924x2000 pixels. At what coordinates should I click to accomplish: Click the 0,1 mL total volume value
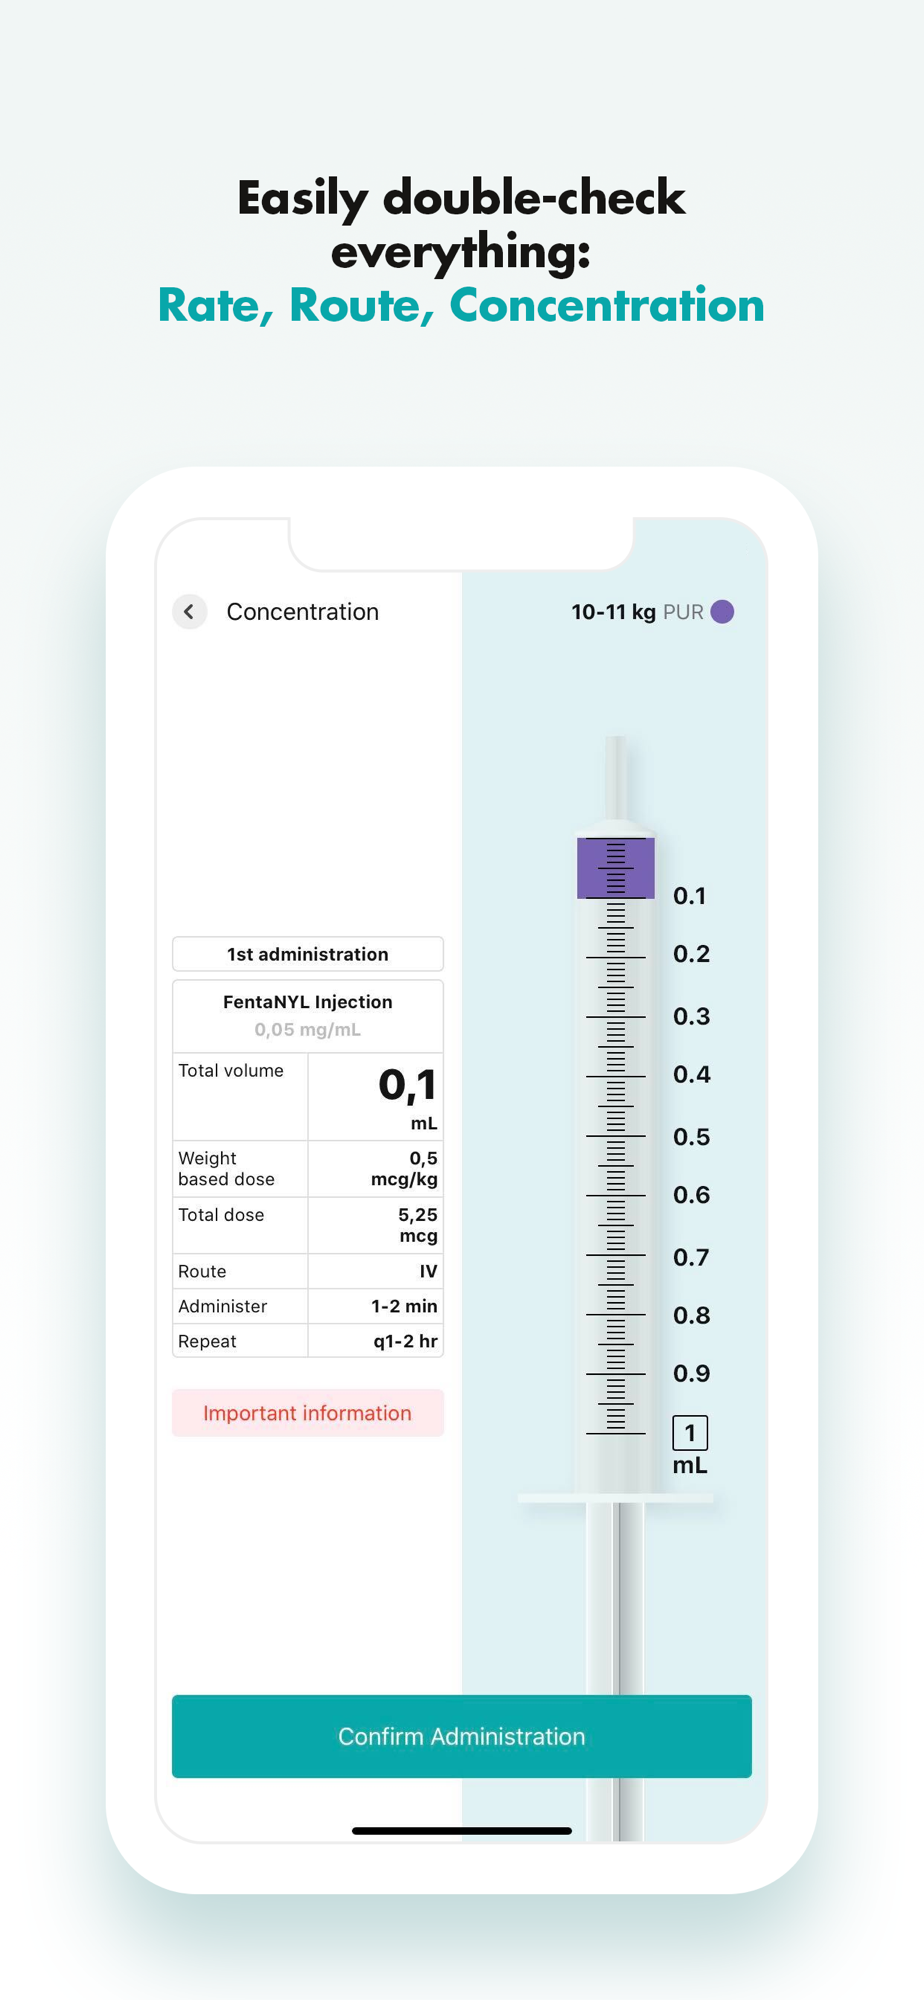point(408,1097)
